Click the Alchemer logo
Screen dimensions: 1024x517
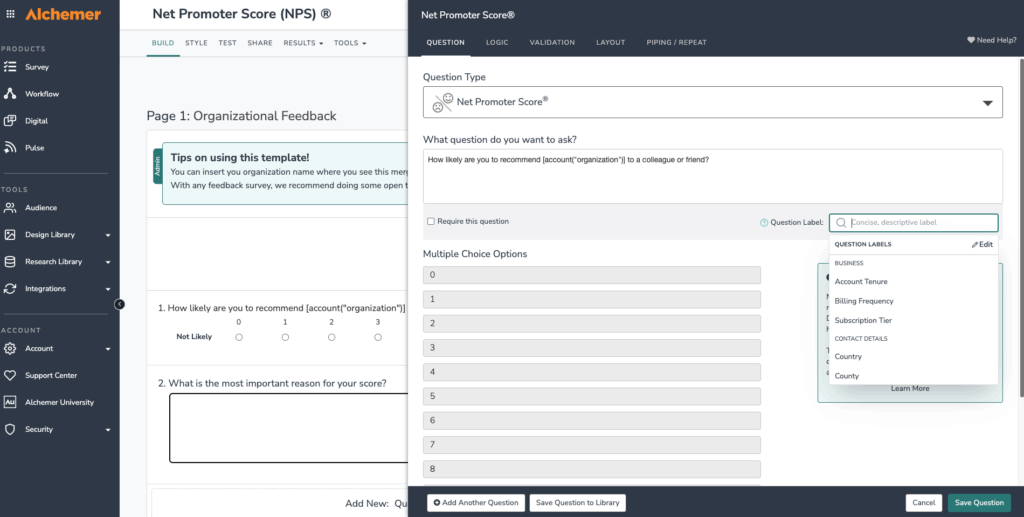(63, 14)
